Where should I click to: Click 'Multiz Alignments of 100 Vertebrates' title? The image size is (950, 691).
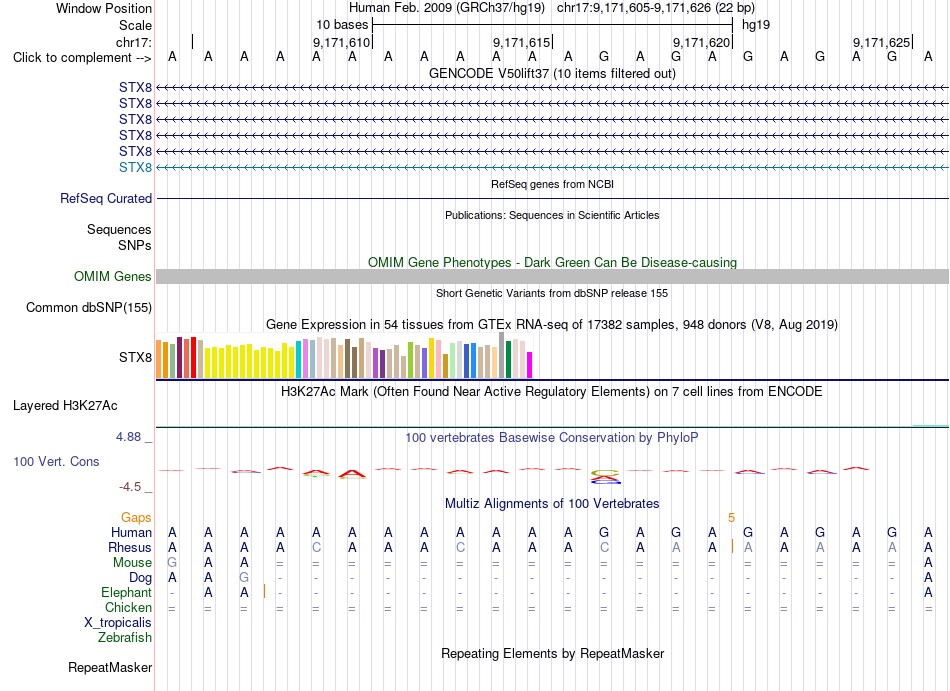[x=552, y=503]
